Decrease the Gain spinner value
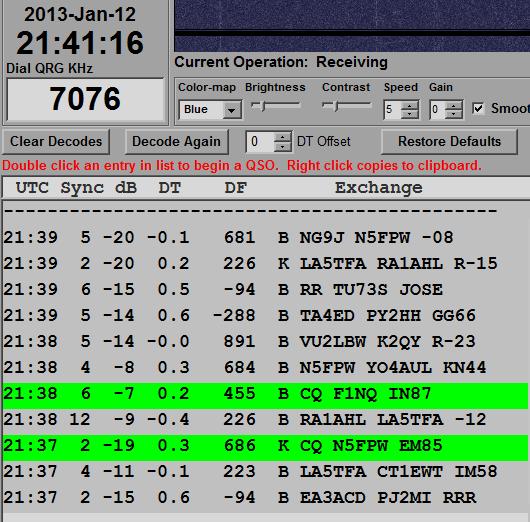530x522 pixels. coord(454,114)
